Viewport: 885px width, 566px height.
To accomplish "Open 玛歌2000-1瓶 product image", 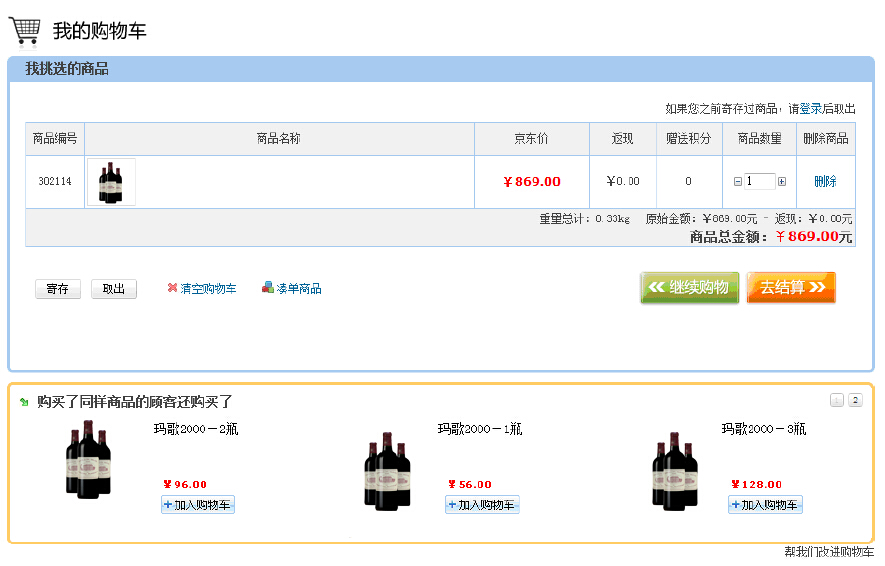I will pos(387,470).
